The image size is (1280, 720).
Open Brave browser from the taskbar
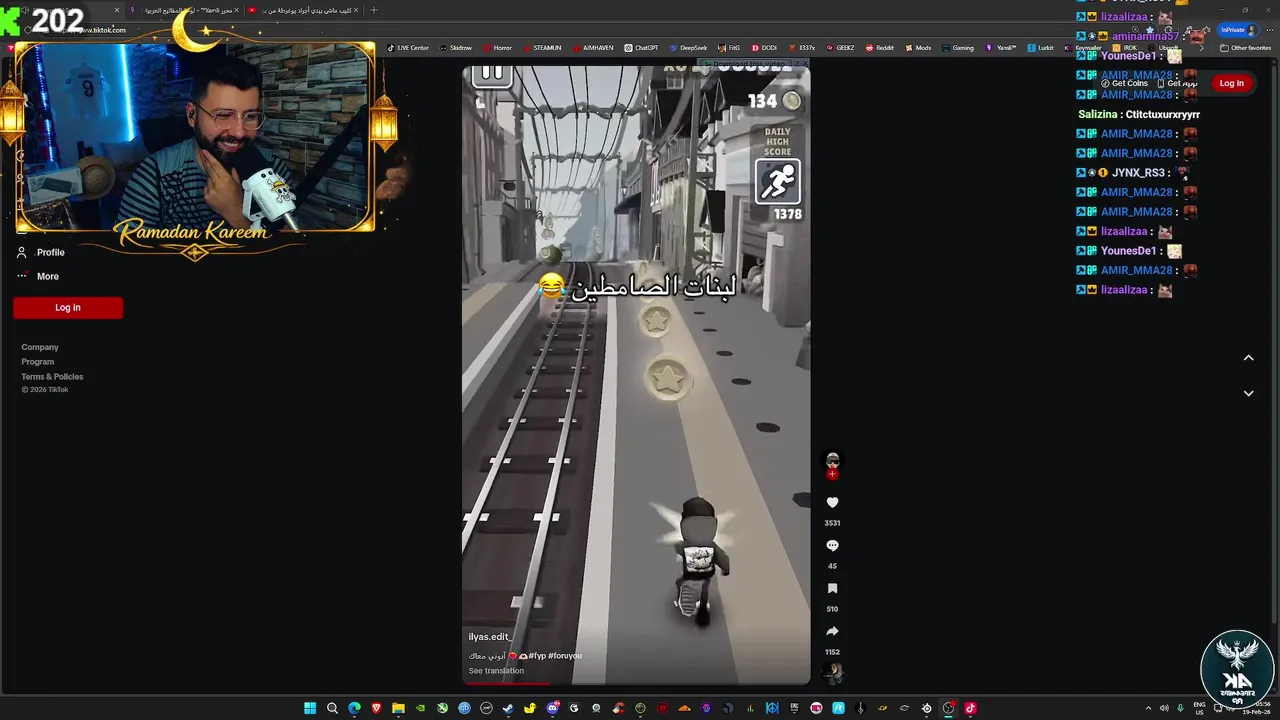coord(376,708)
